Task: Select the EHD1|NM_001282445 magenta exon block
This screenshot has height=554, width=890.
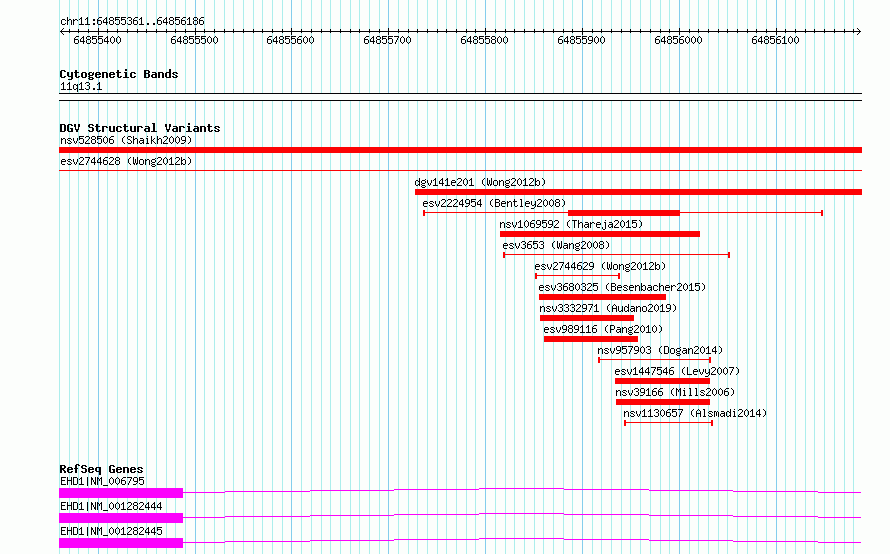Action: click(x=121, y=543)
